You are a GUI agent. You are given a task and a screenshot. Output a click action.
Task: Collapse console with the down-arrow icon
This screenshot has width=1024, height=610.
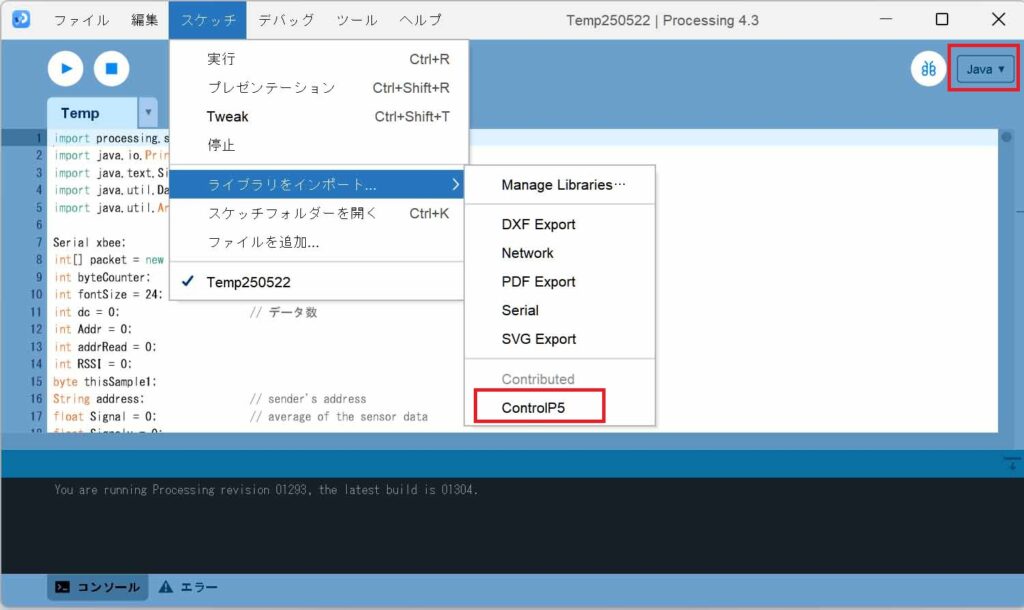tap(1012, 464)
